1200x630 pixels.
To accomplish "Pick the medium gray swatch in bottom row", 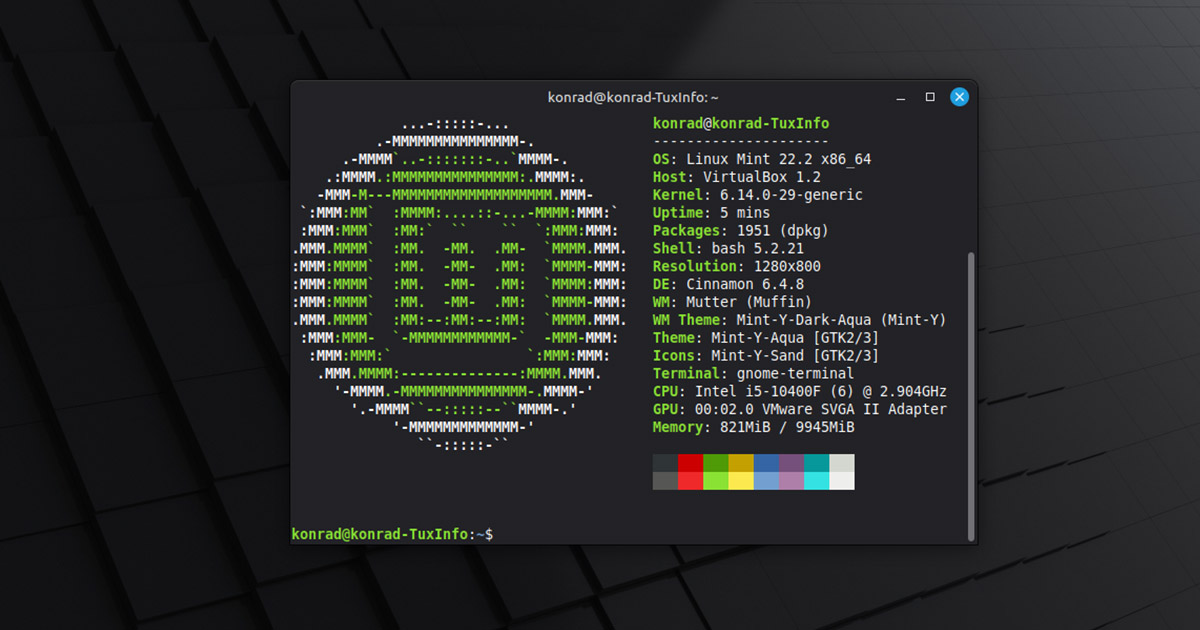I will (665, 481).
